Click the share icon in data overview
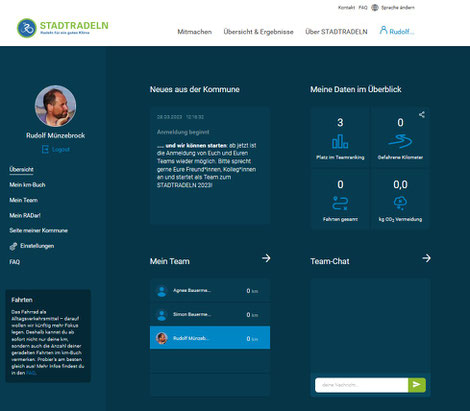The width and height of the screenshot is (470, 411). tap(422, 115)
